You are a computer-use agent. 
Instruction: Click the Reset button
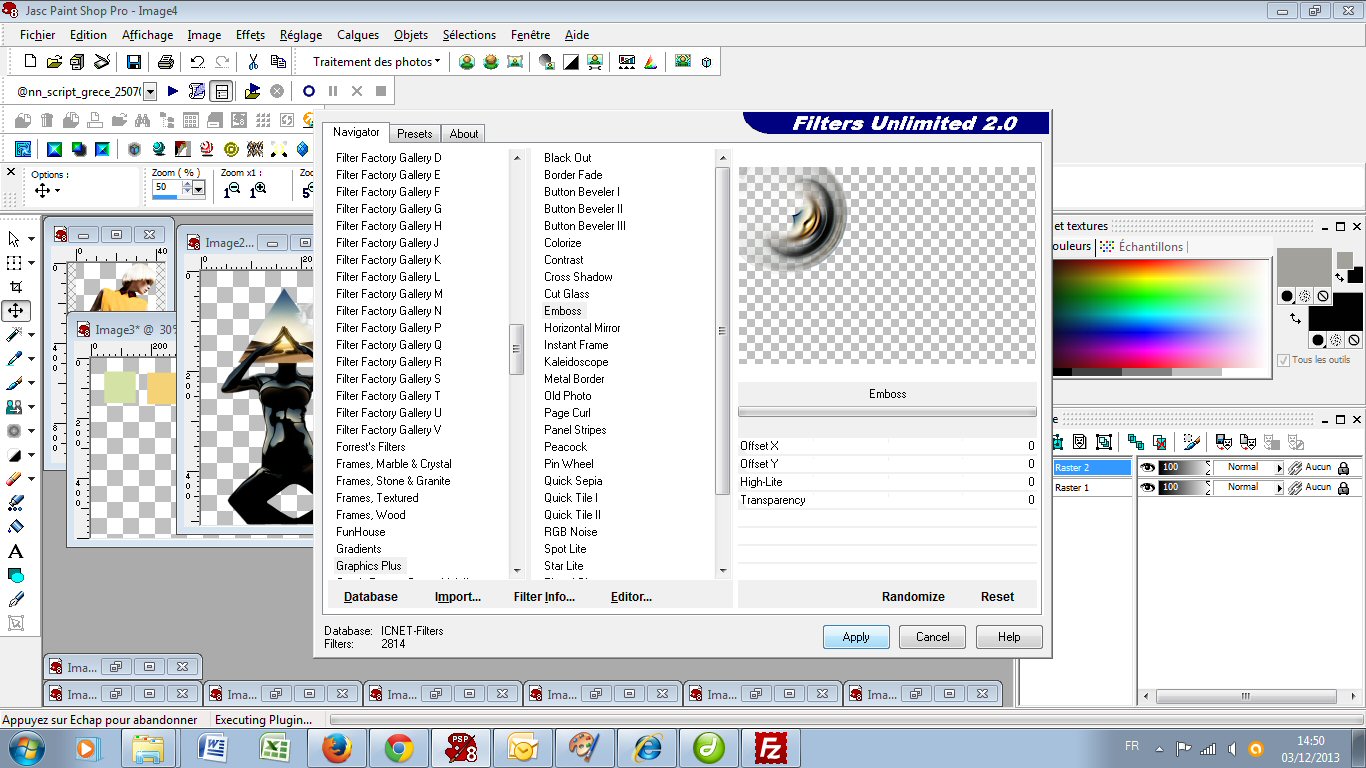[997, 597]
